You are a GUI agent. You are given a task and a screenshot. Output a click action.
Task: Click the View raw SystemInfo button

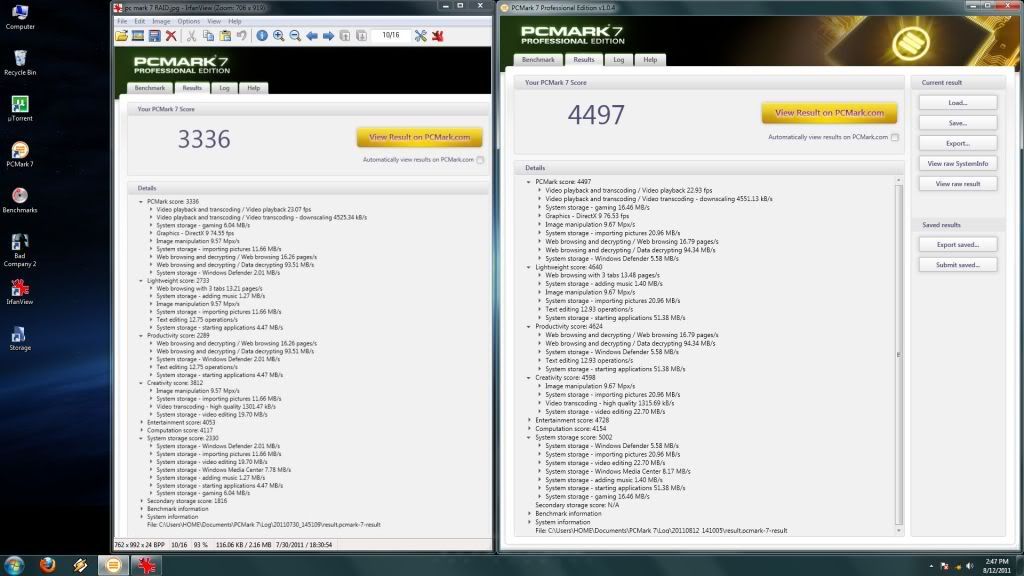click(958, 163)
